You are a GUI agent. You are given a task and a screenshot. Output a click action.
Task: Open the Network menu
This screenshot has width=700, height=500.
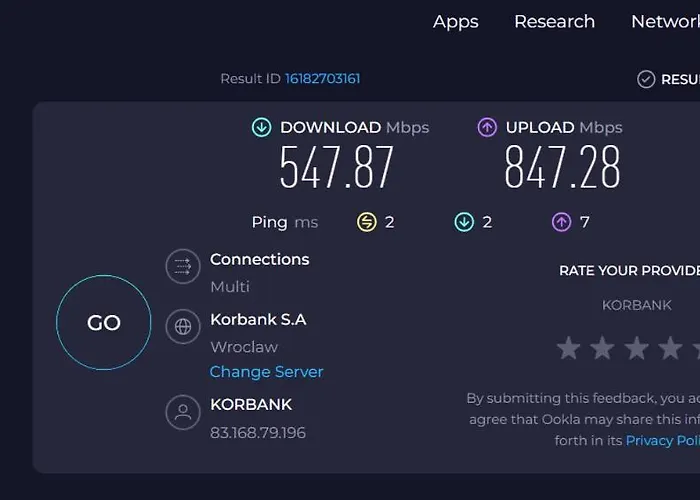pyautogui.click(x=664, y=21)
